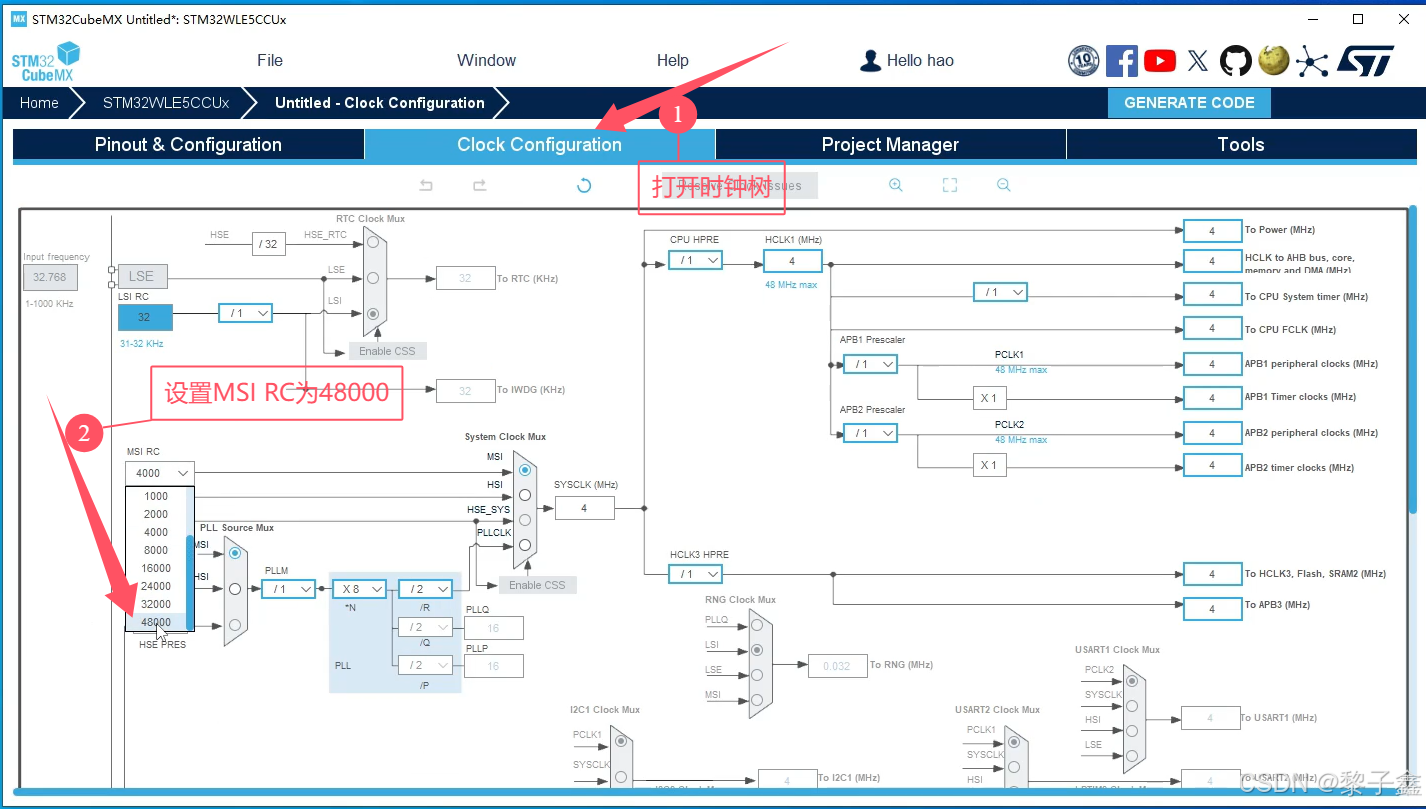The height and width of the screenshot is (809, 1426).
Task: Open the Window menu
Action: [487, 61]
